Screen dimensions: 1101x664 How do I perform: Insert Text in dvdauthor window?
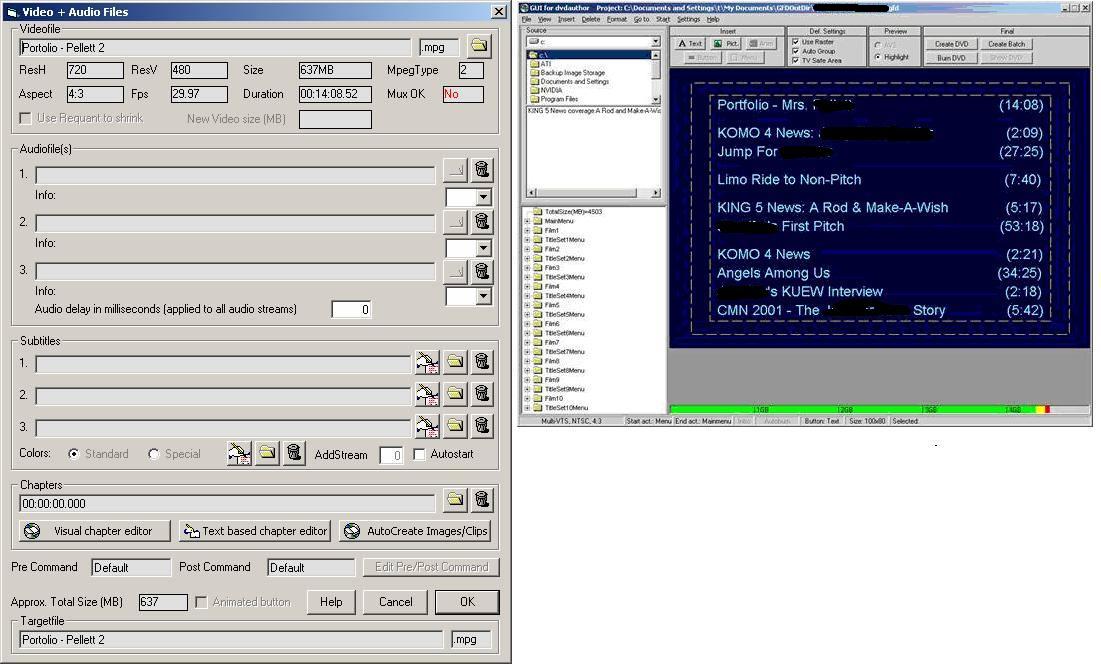(690, 44)
